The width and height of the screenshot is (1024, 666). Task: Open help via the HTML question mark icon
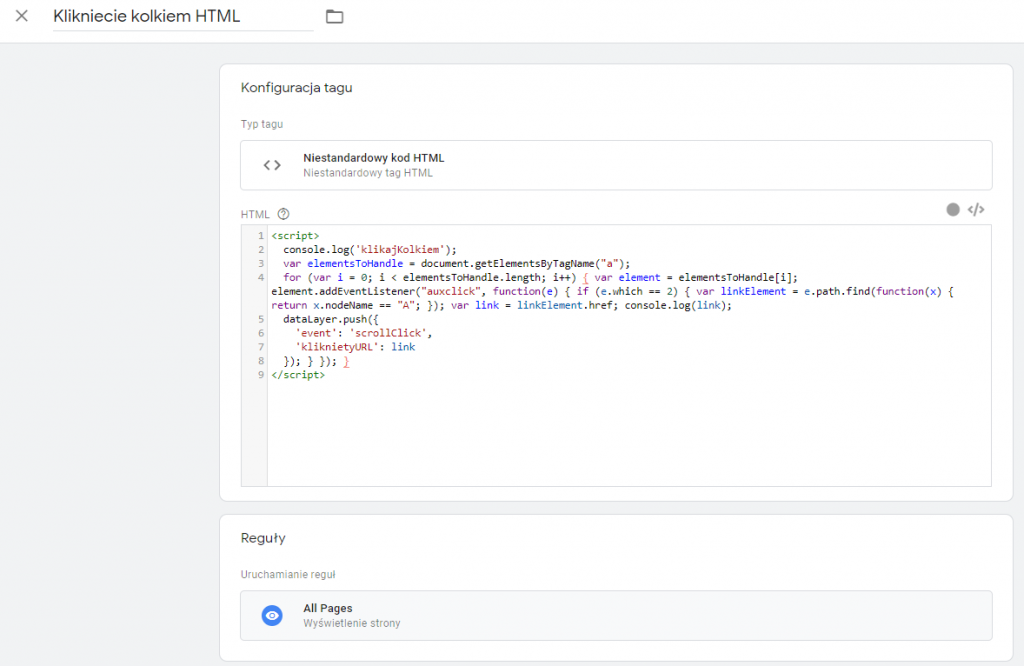[283, 213]
